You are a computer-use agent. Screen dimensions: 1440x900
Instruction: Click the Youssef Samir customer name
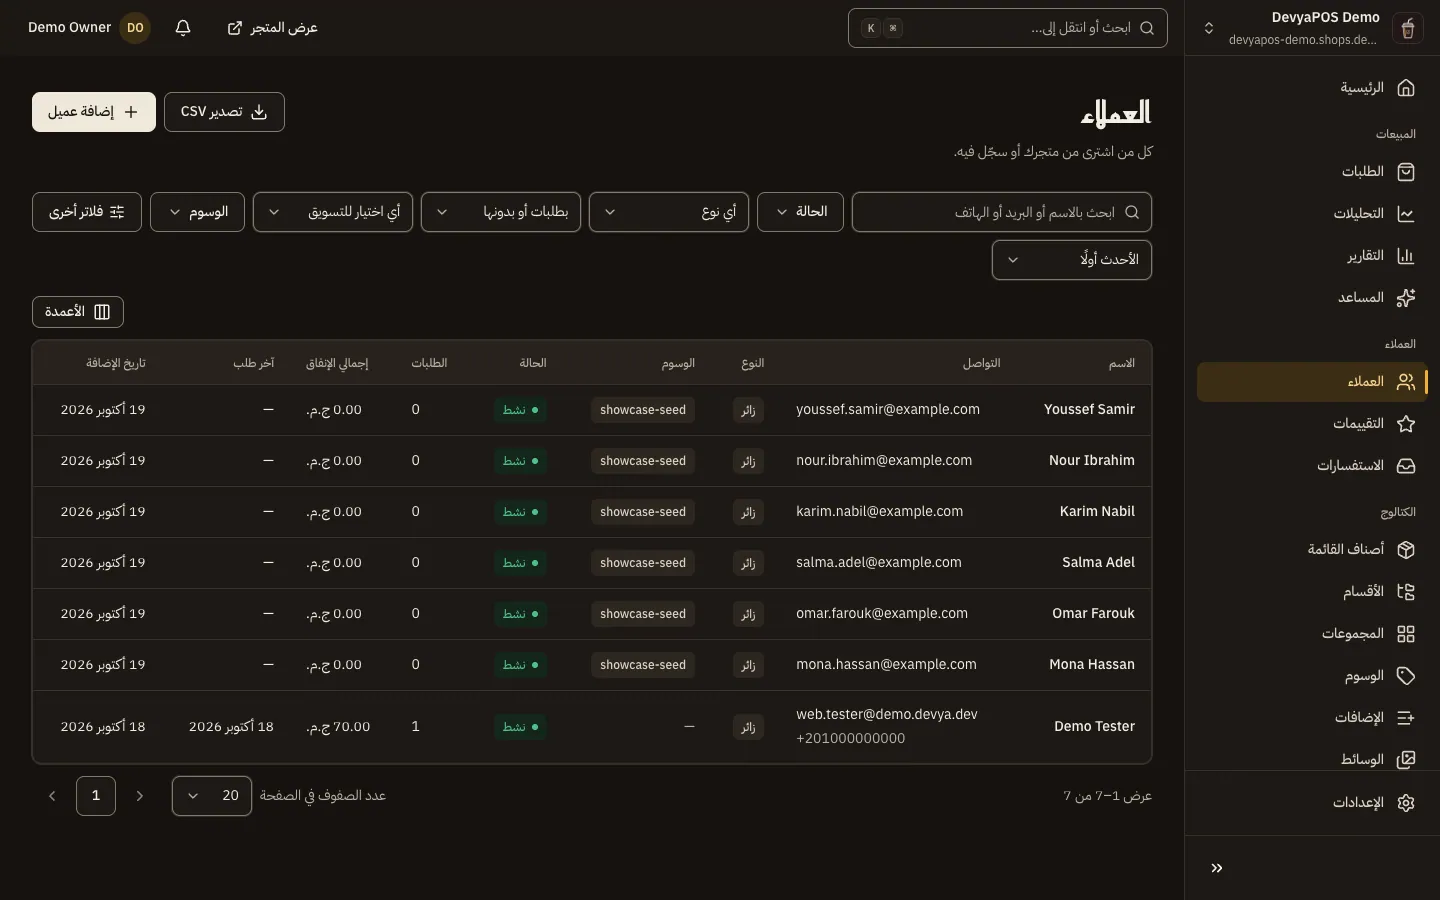tap(1089, 410)
